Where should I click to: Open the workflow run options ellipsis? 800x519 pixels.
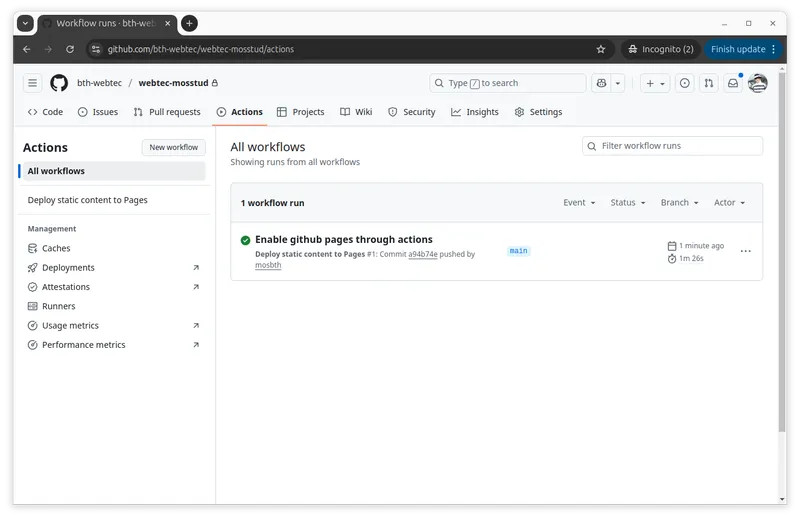pyautogui.click(x=745, y=251)
